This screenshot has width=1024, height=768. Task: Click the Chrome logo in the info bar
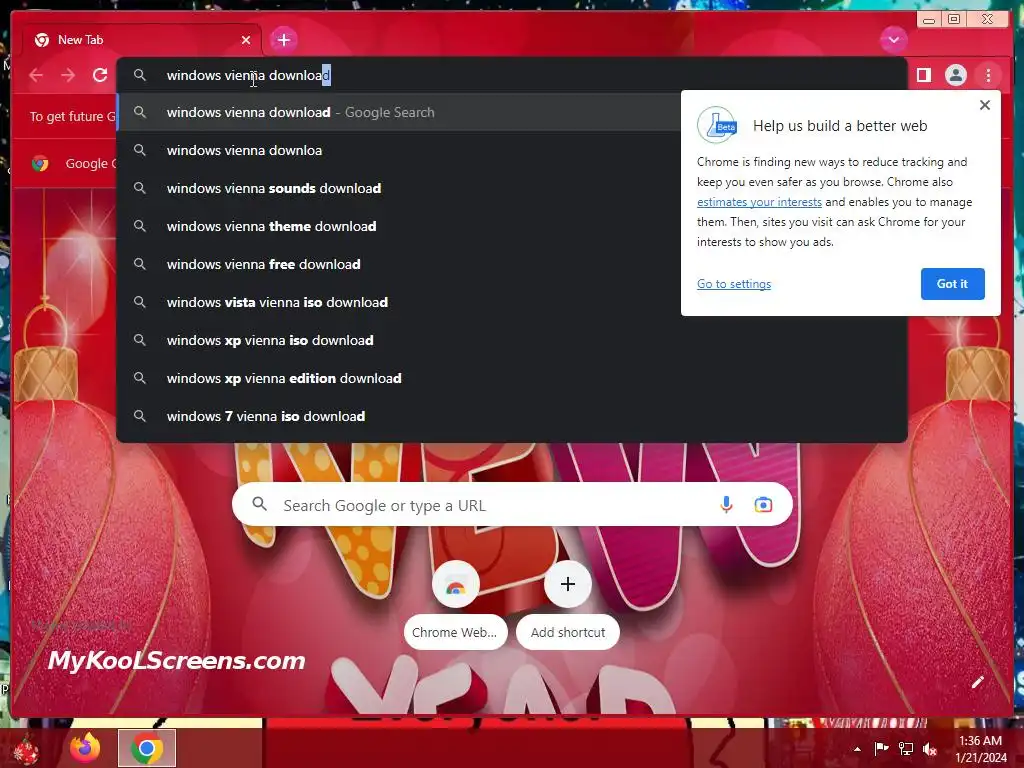[40, 163]
